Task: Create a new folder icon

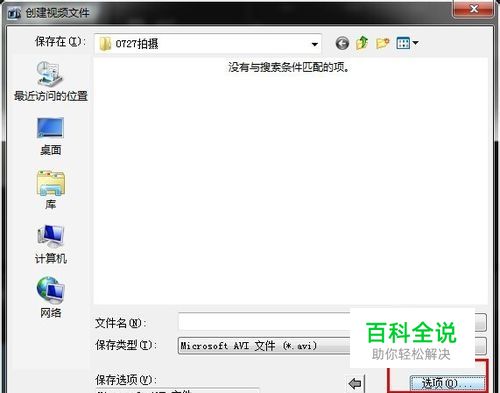Action: point(382,43)
